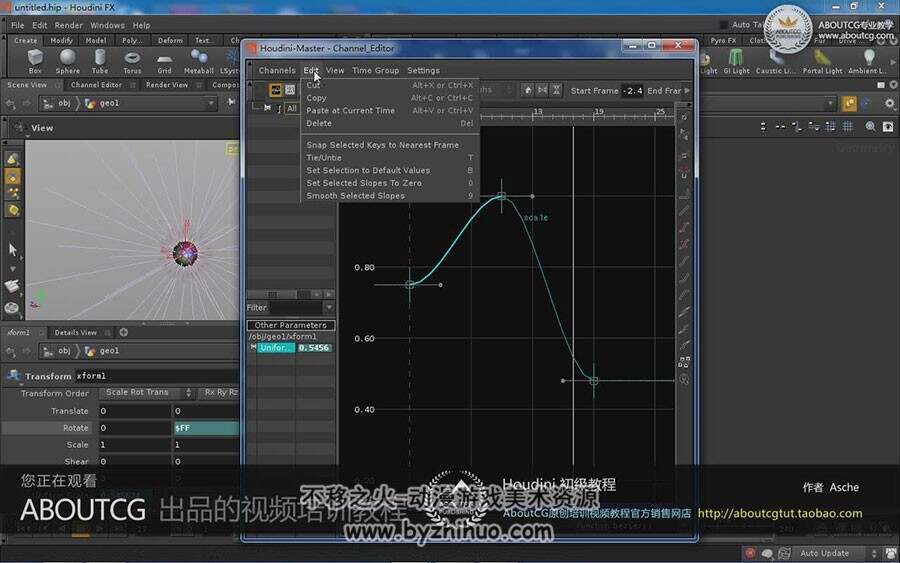Click the fit-vertical icon in Channel Editor toolbar
The height and width of the screenshot is (563, 900).
[557, 90]
